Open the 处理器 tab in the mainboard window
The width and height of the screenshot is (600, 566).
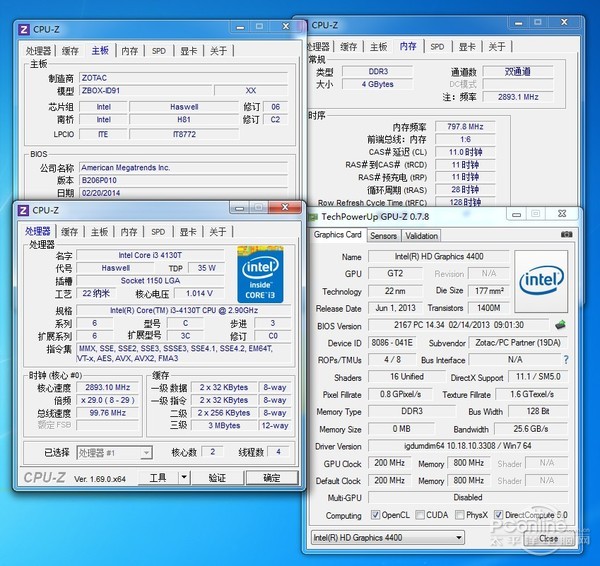pyautogui.click(x=38, y=51)
